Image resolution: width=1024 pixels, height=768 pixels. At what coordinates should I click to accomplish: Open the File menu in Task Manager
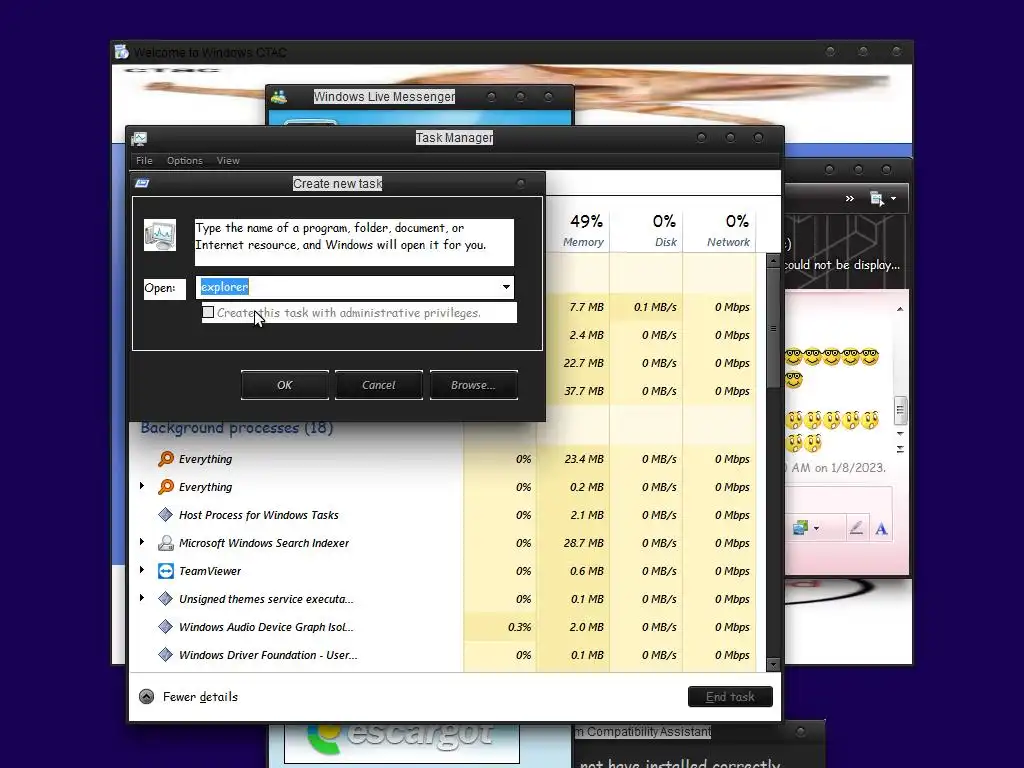tap(144, 161)
